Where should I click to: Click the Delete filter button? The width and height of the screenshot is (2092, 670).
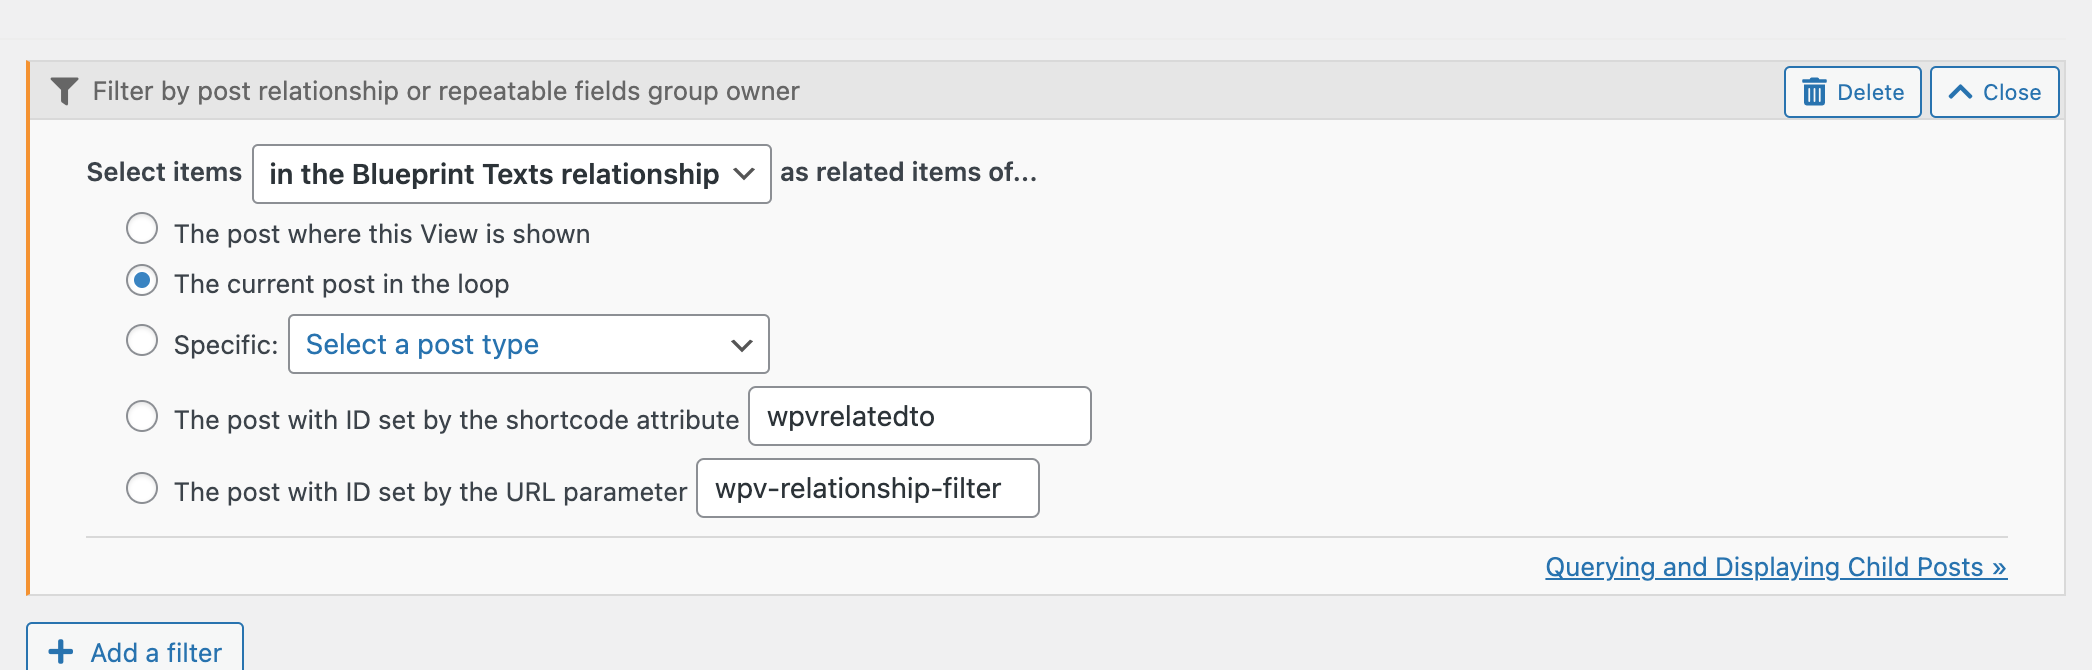pos(1853,92)
